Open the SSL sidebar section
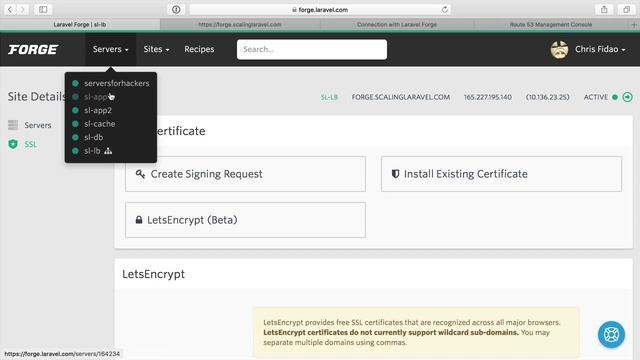Image resolution: width=640 pixels, height=360 pixels. point(31,144)
